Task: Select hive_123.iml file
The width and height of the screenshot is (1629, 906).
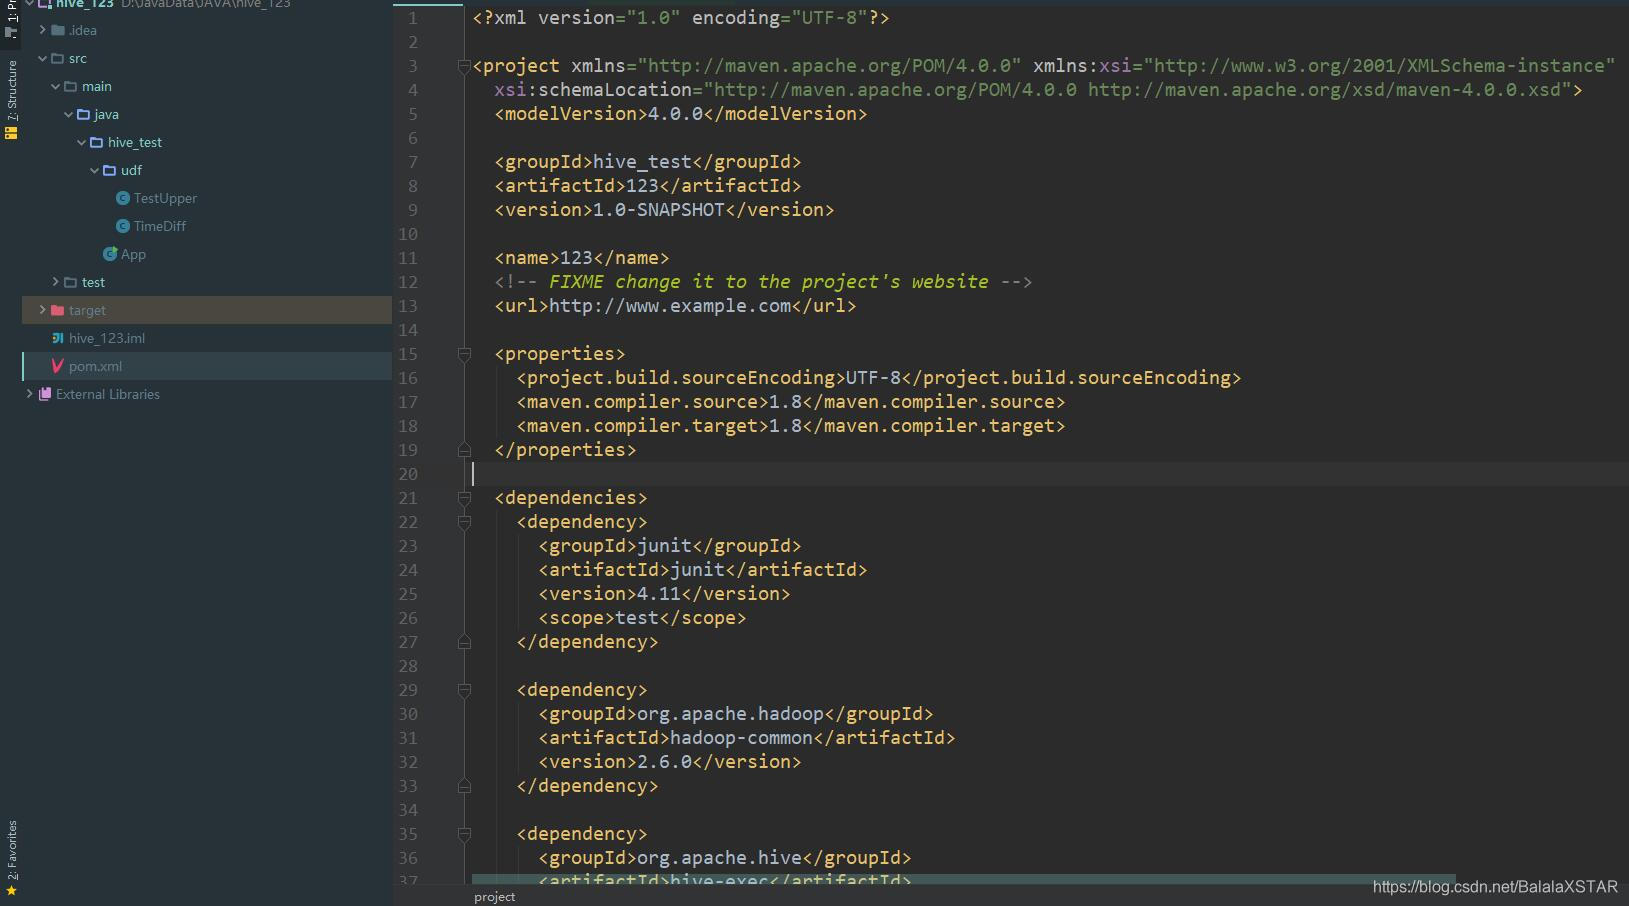Action: coord(107,338)
